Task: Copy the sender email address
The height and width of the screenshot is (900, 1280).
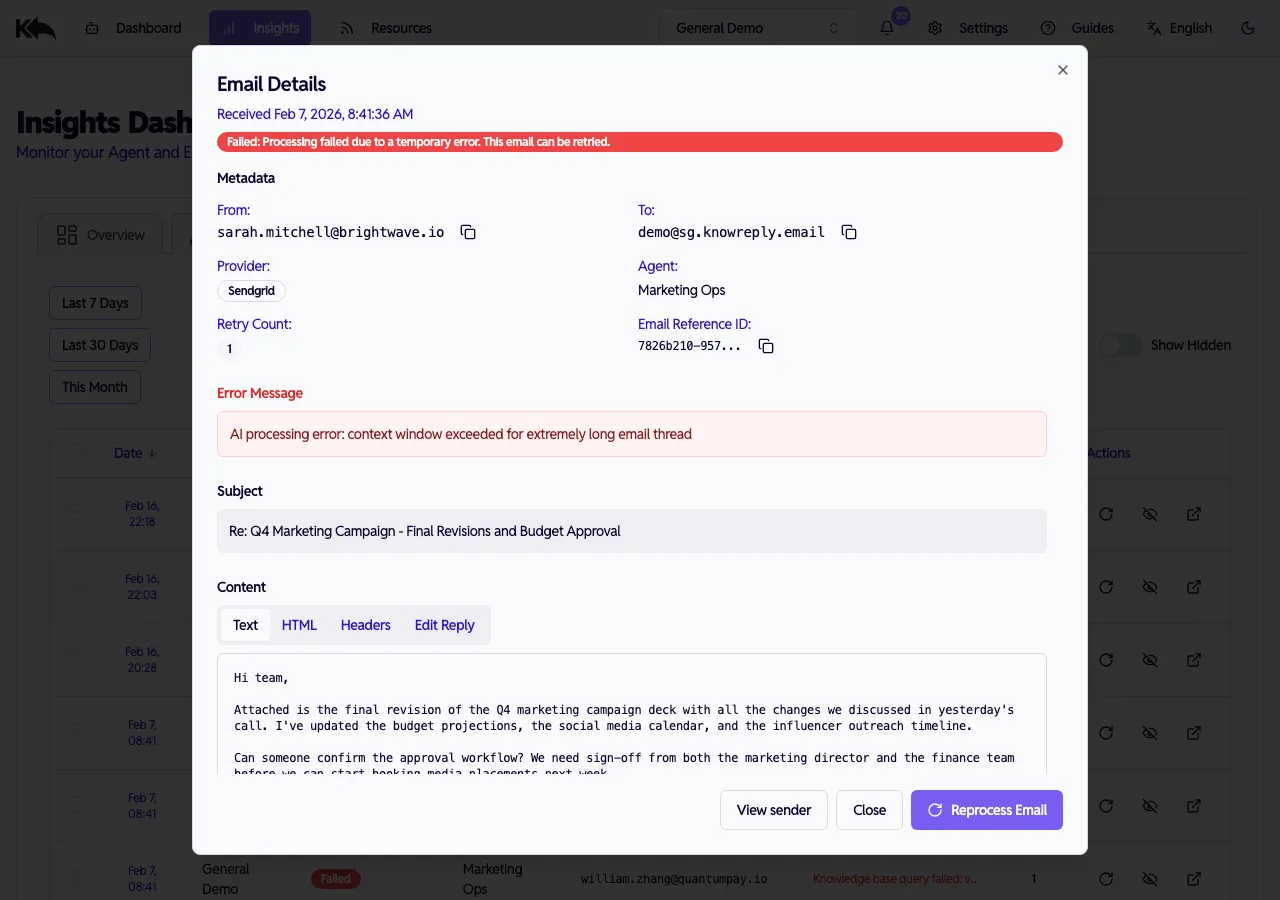Action: 468,231
